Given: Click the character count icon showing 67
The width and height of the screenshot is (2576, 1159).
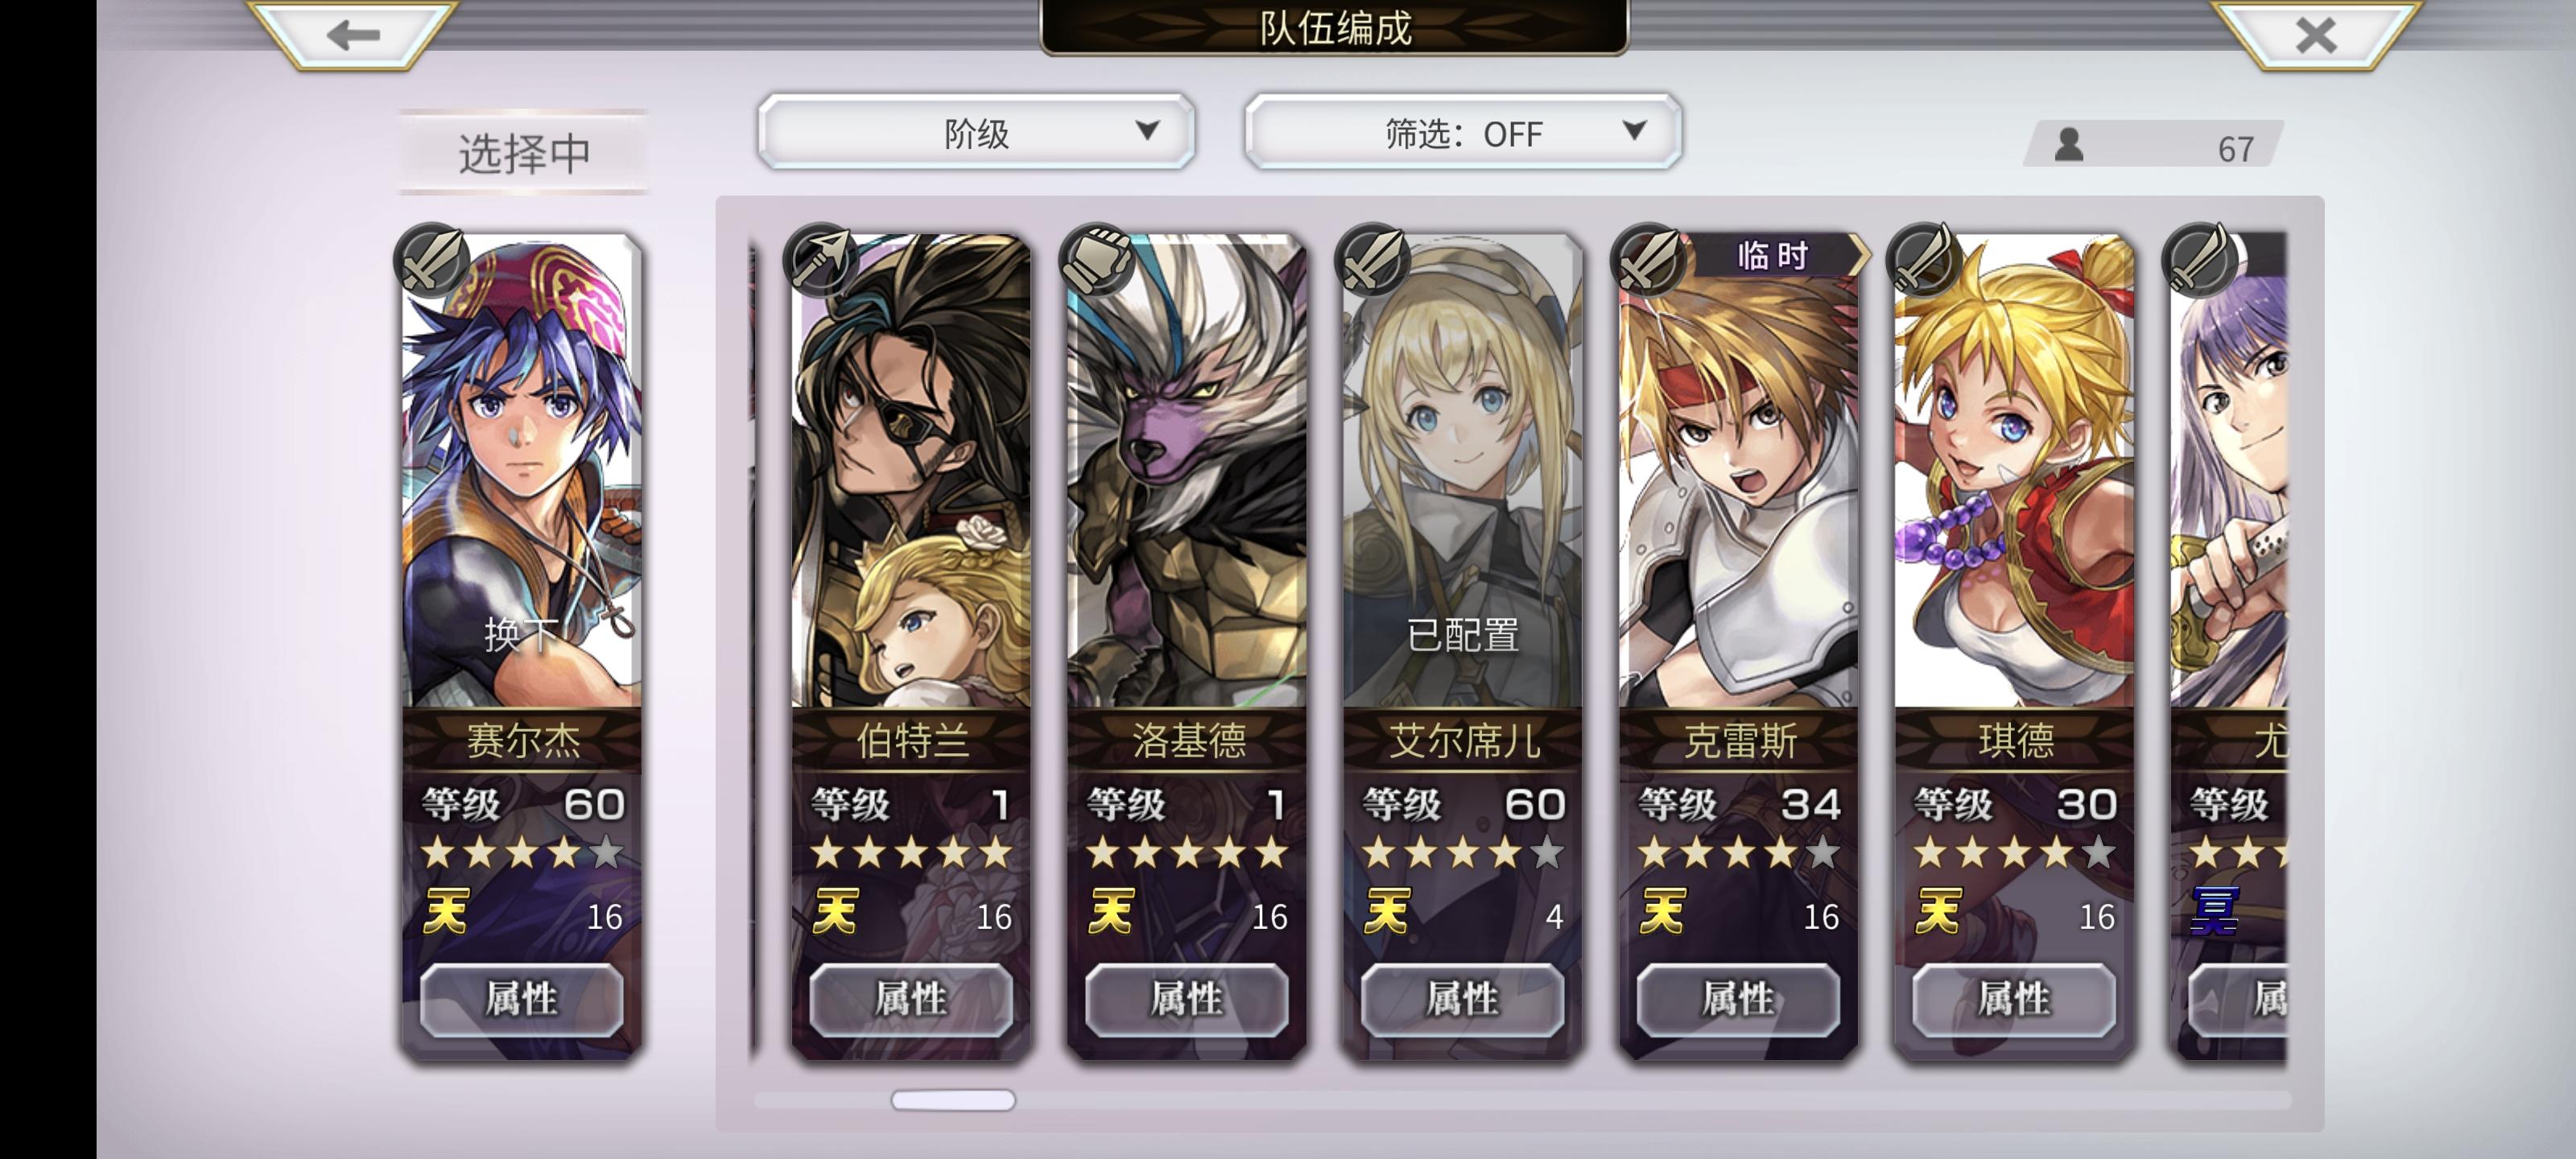Looking at the screenshot, I should click(2069, 145).
